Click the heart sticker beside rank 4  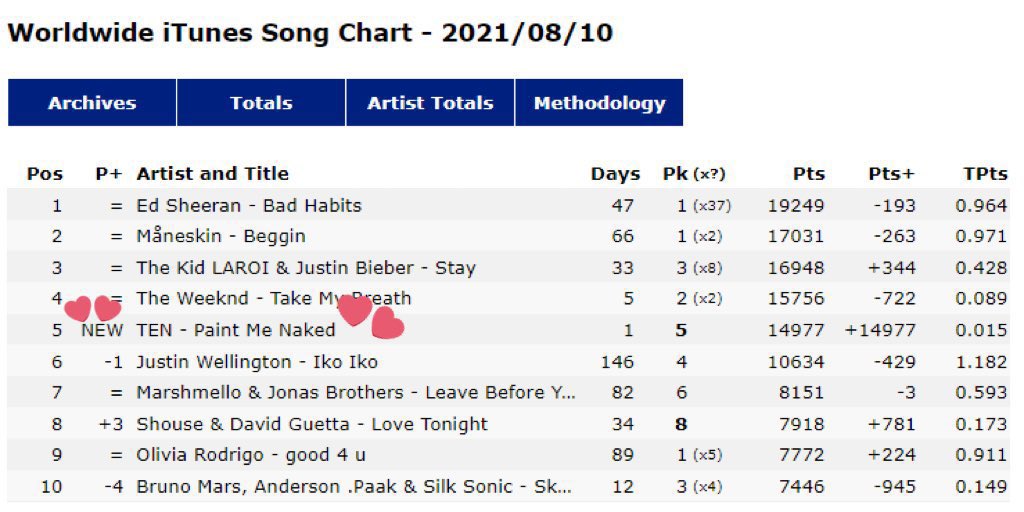(78, 308)
